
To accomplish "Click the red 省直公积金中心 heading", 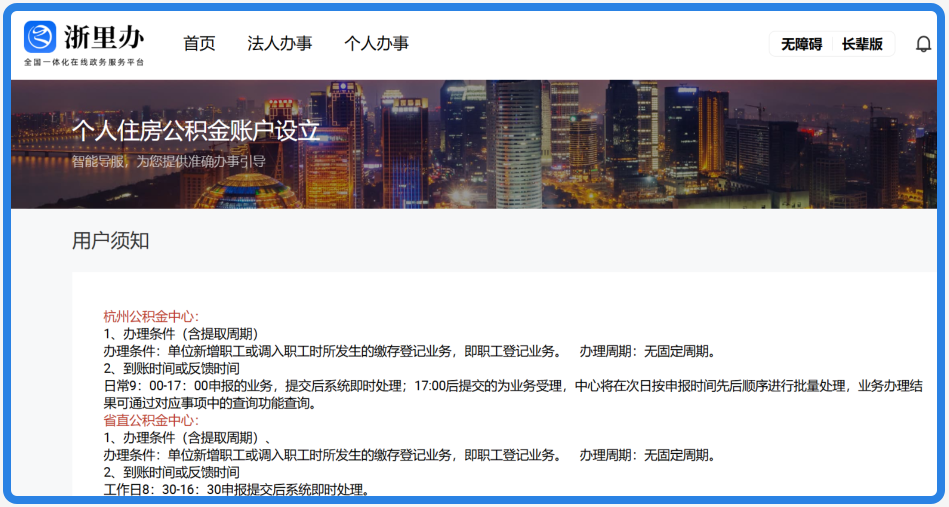I will pos(151,420).
